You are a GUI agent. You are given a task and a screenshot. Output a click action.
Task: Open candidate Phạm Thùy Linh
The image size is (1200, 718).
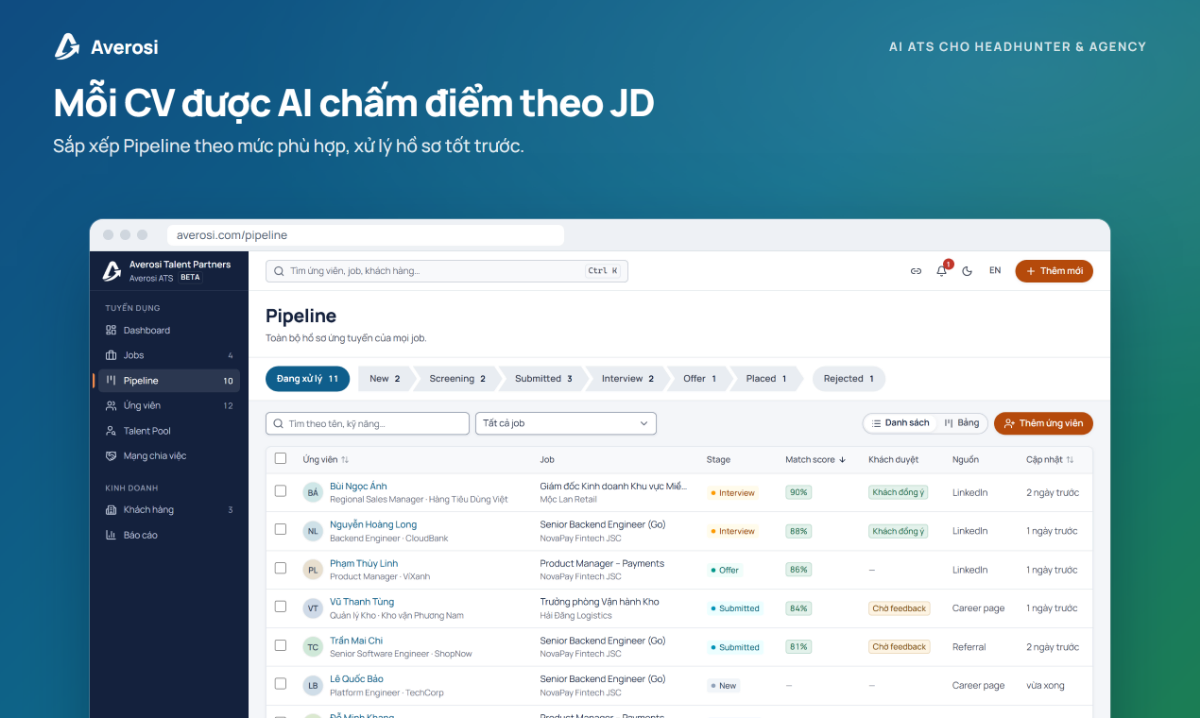[364, 563]
